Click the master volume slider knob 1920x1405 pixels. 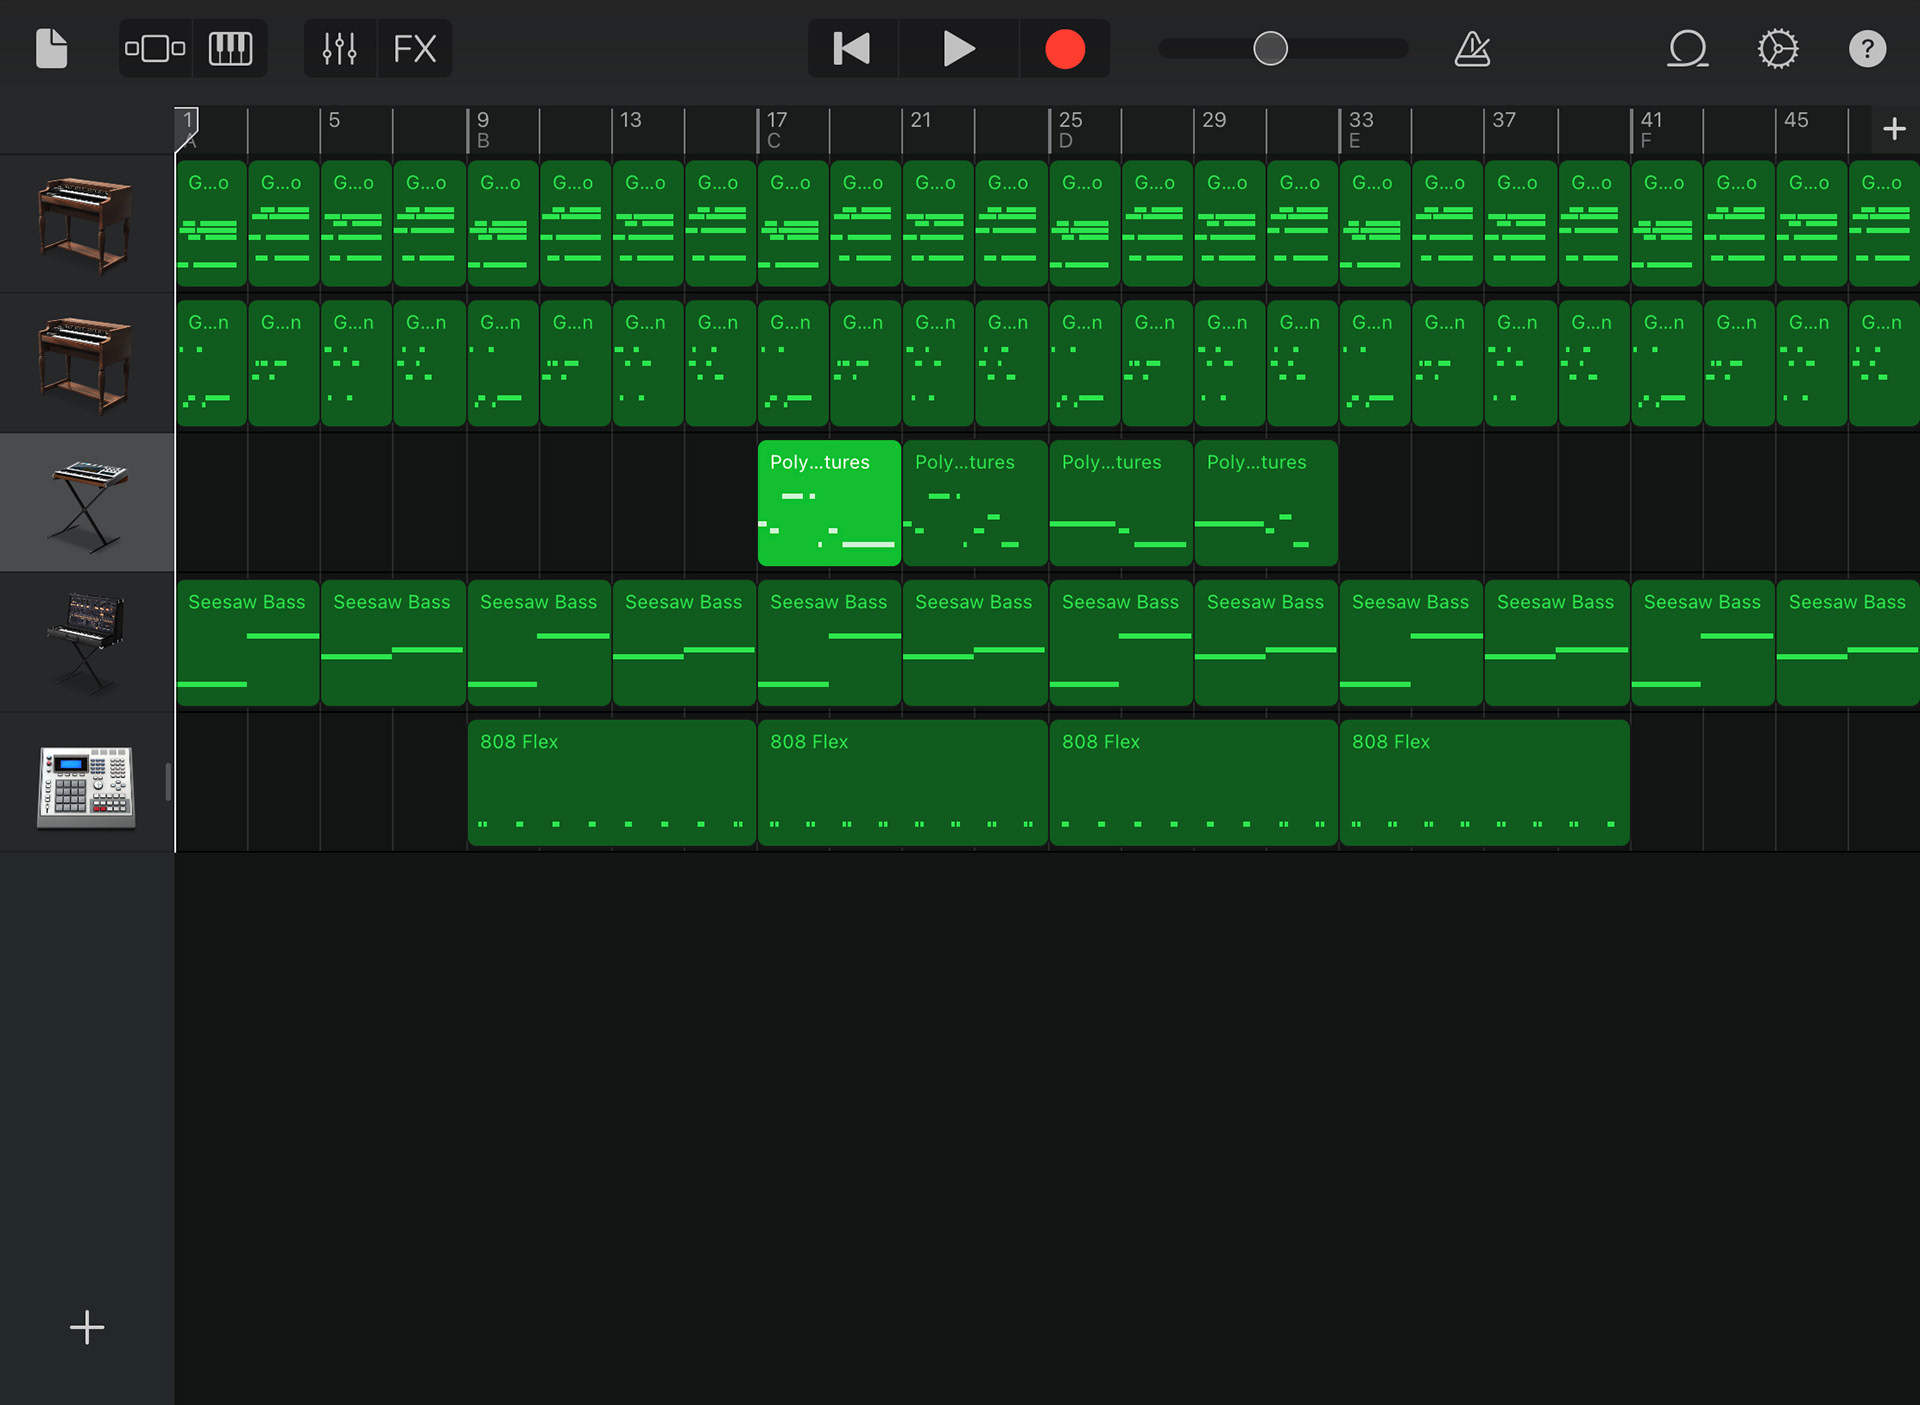[x=1270, y=48]
